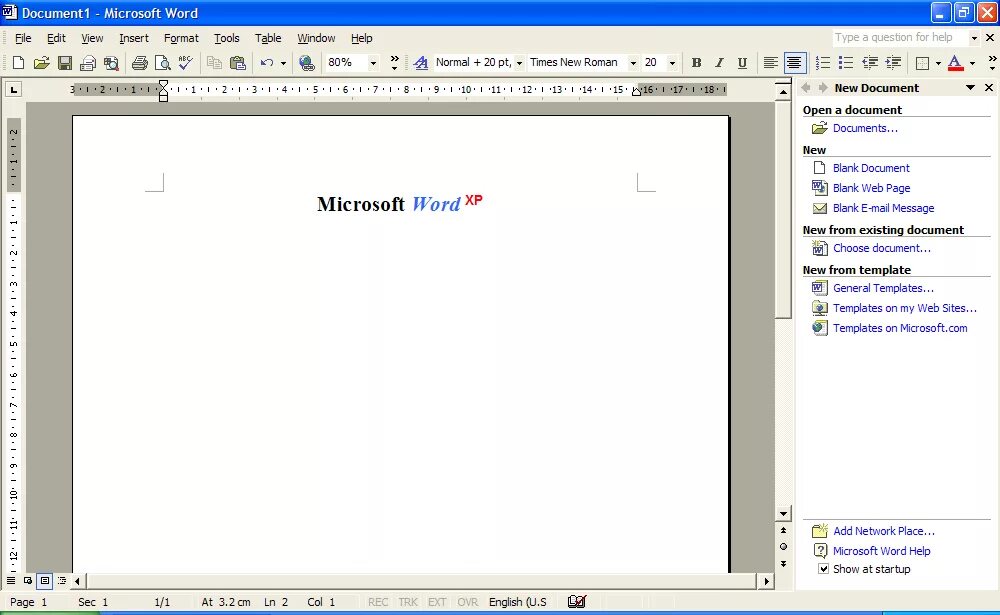This screenshot has width=1000, height=615.
Task: Click the spelling status book icon
Action: (x=577, y=602)
